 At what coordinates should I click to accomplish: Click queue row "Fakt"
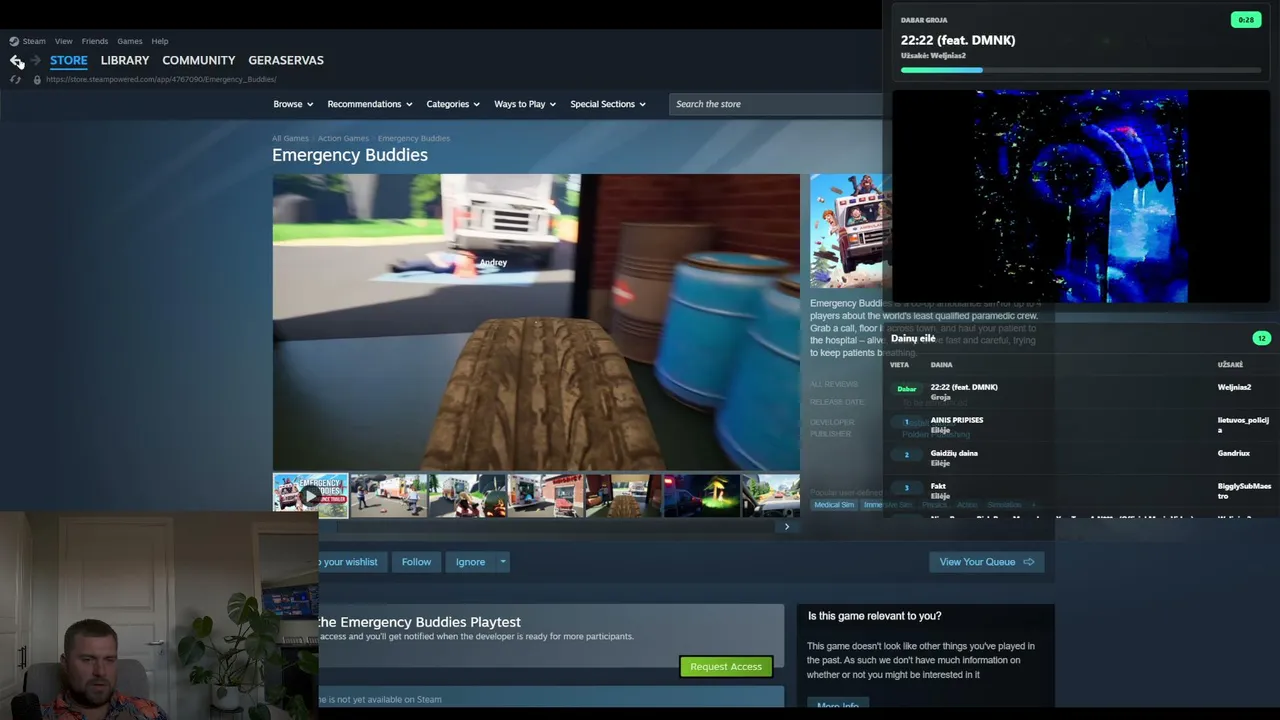[1081, 491]
